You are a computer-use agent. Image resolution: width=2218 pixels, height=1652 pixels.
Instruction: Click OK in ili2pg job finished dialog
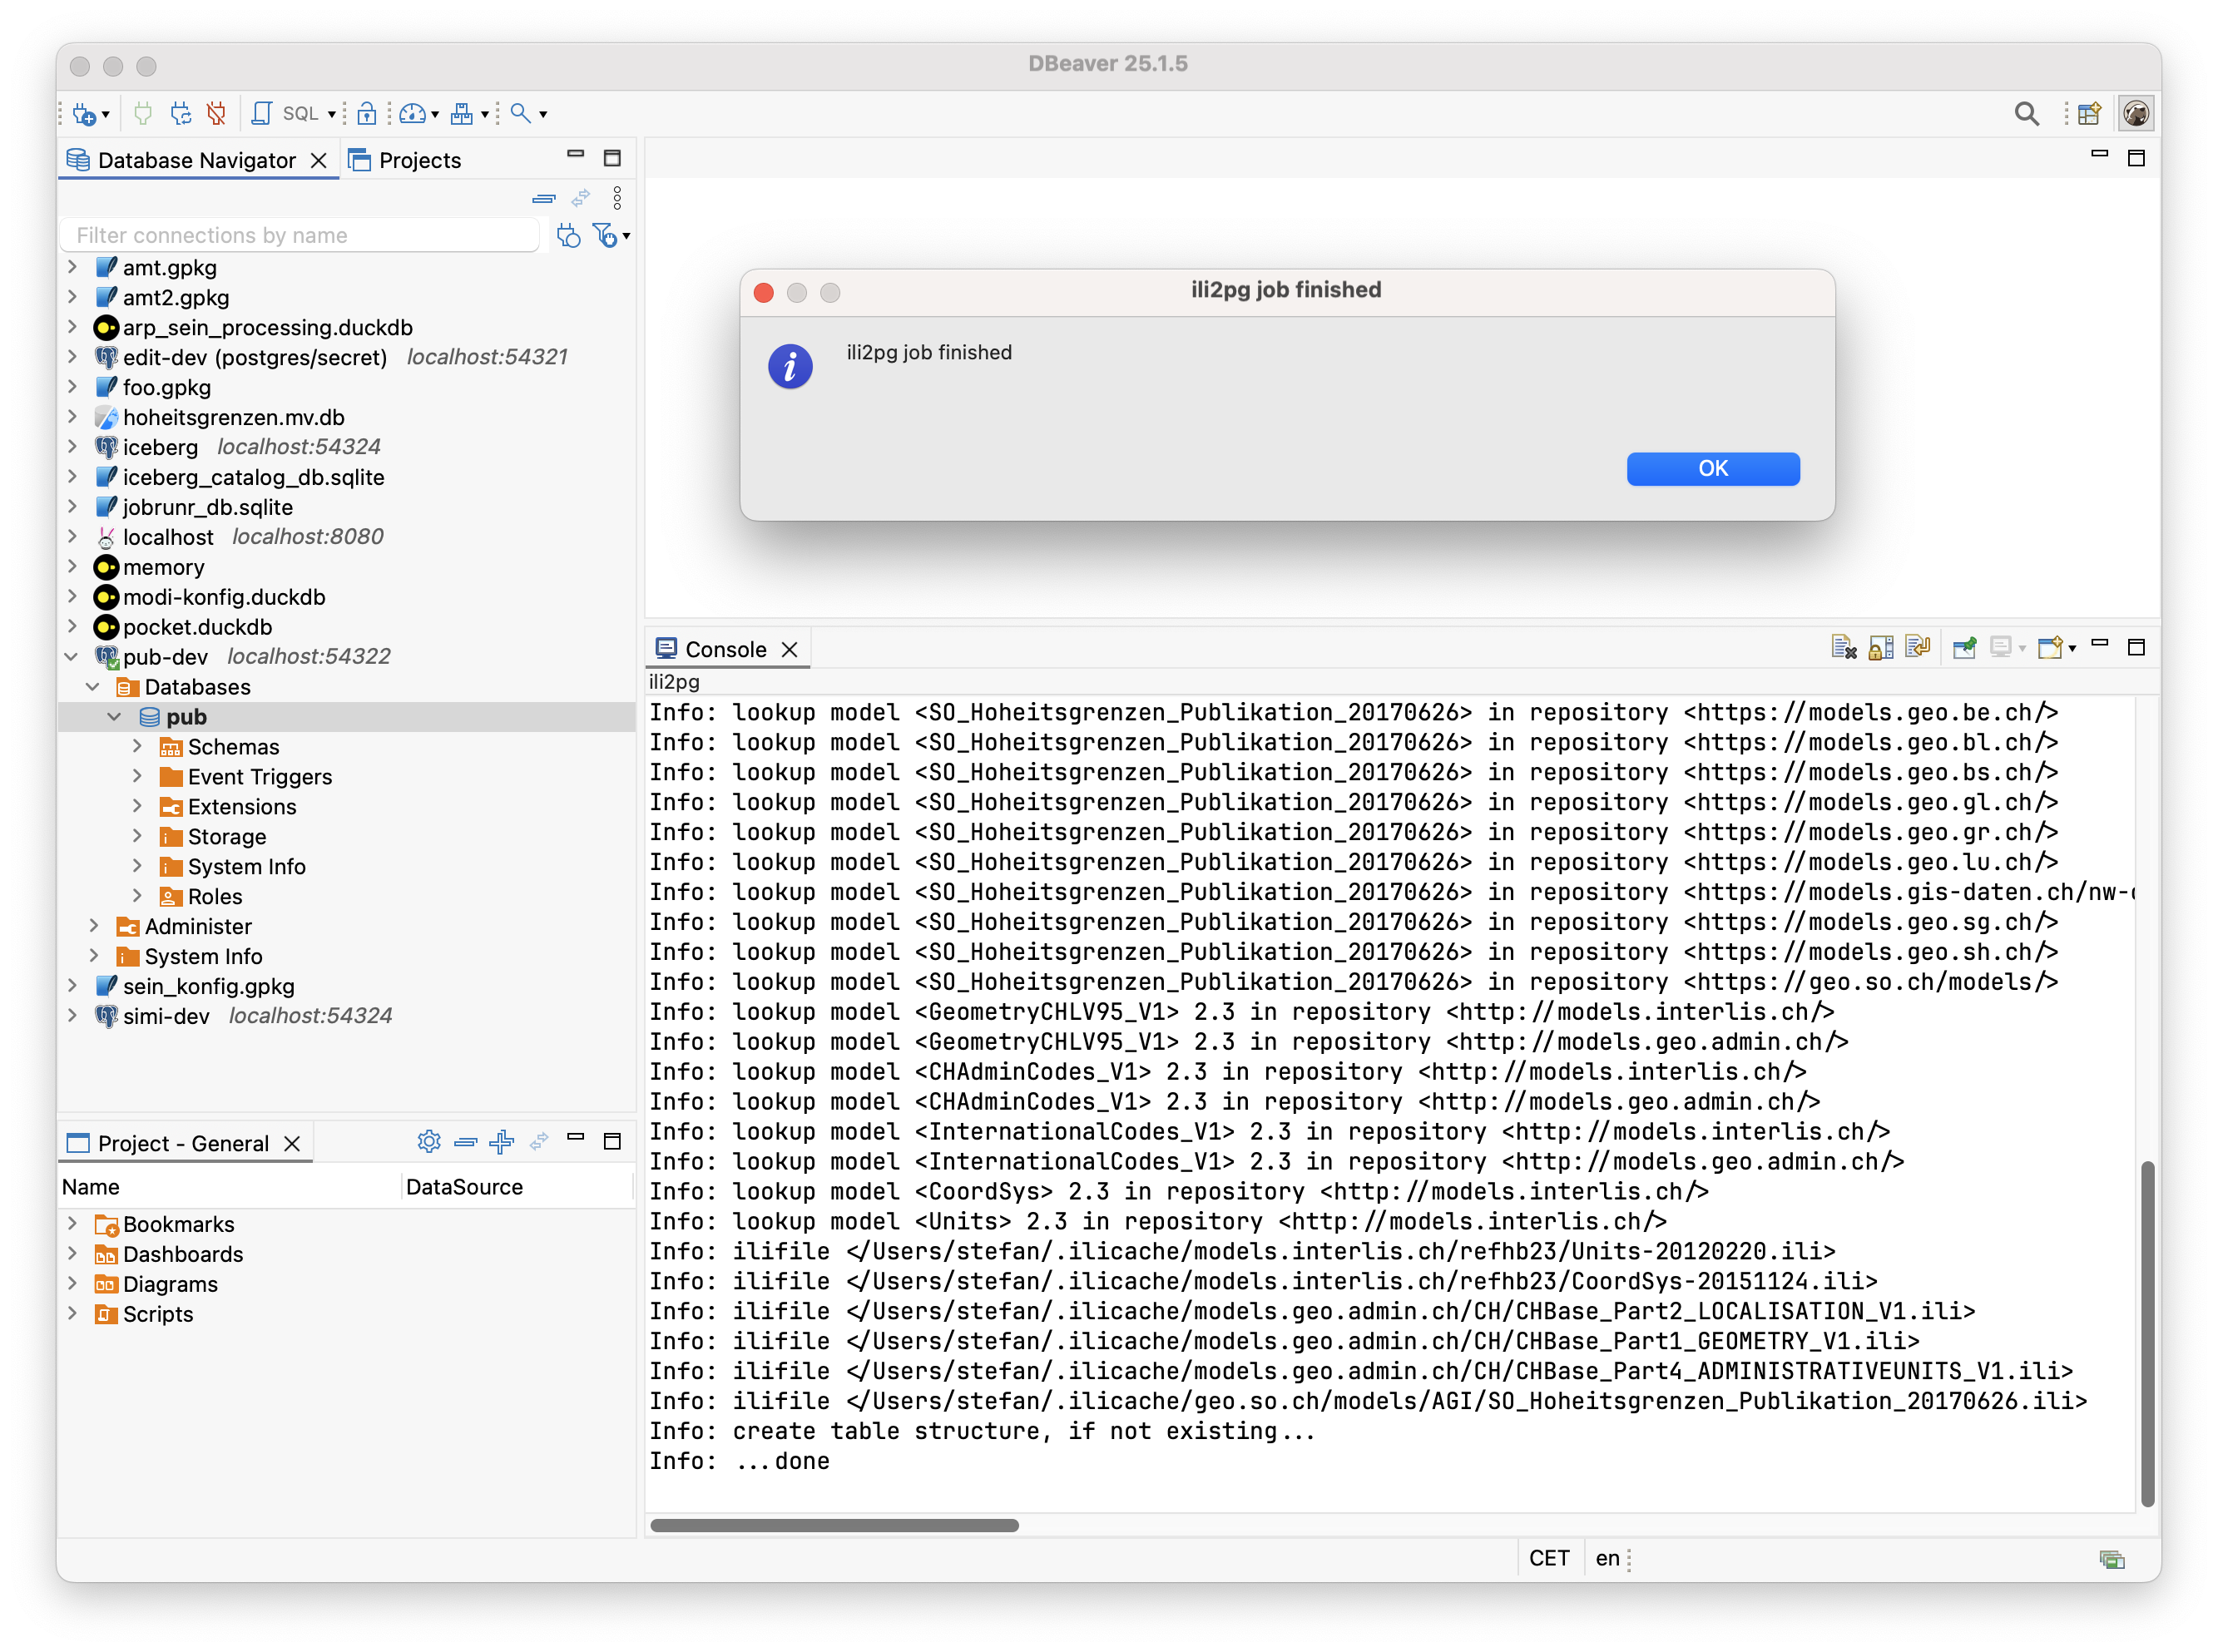1712,469
